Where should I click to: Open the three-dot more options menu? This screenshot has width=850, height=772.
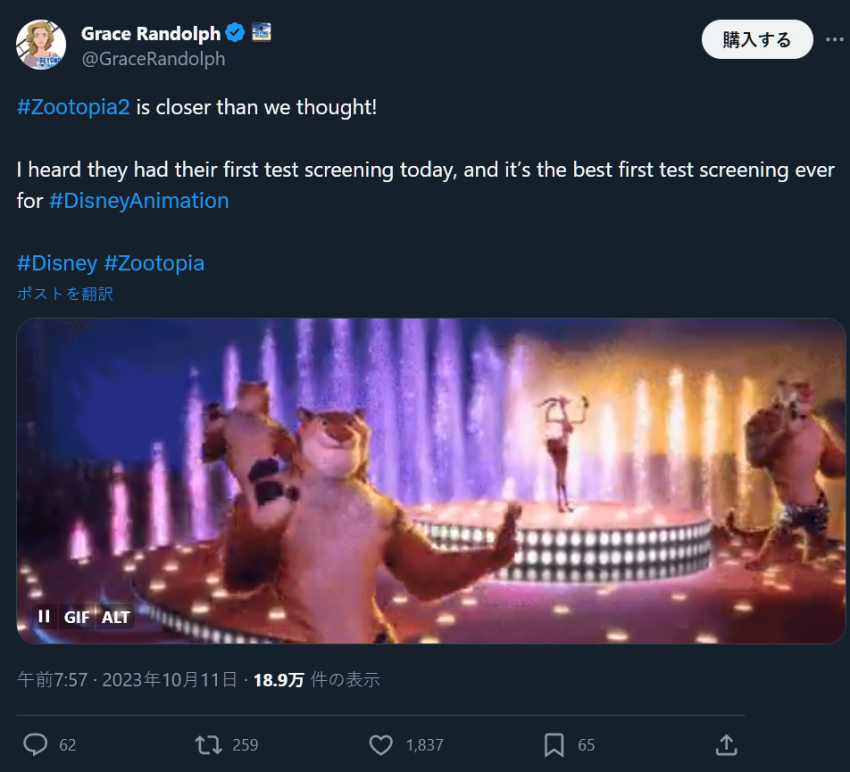834,40
